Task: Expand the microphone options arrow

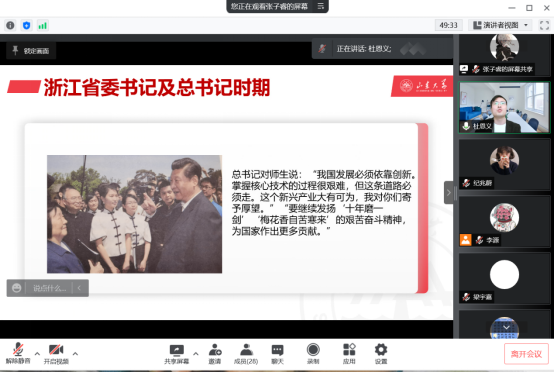Action: (37, 353)
